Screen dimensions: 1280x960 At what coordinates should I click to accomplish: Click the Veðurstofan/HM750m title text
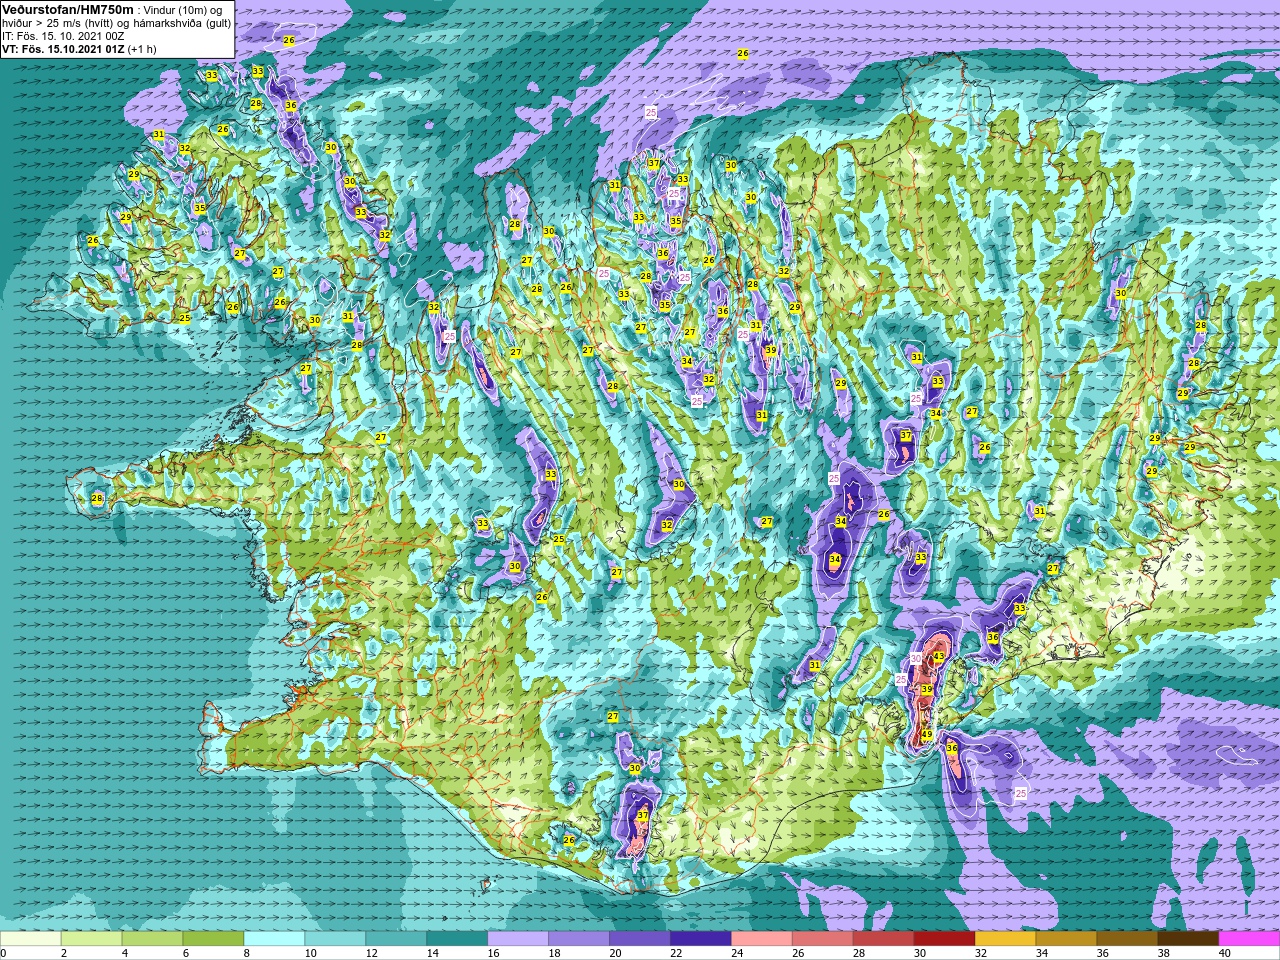pyautogui.click(x=68, y=9)
